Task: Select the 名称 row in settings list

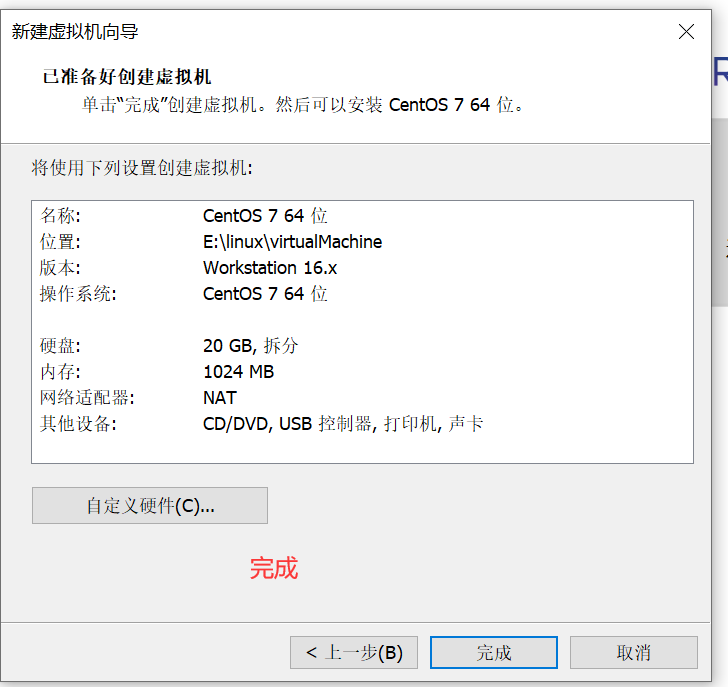Action: [x=362, y=216]
